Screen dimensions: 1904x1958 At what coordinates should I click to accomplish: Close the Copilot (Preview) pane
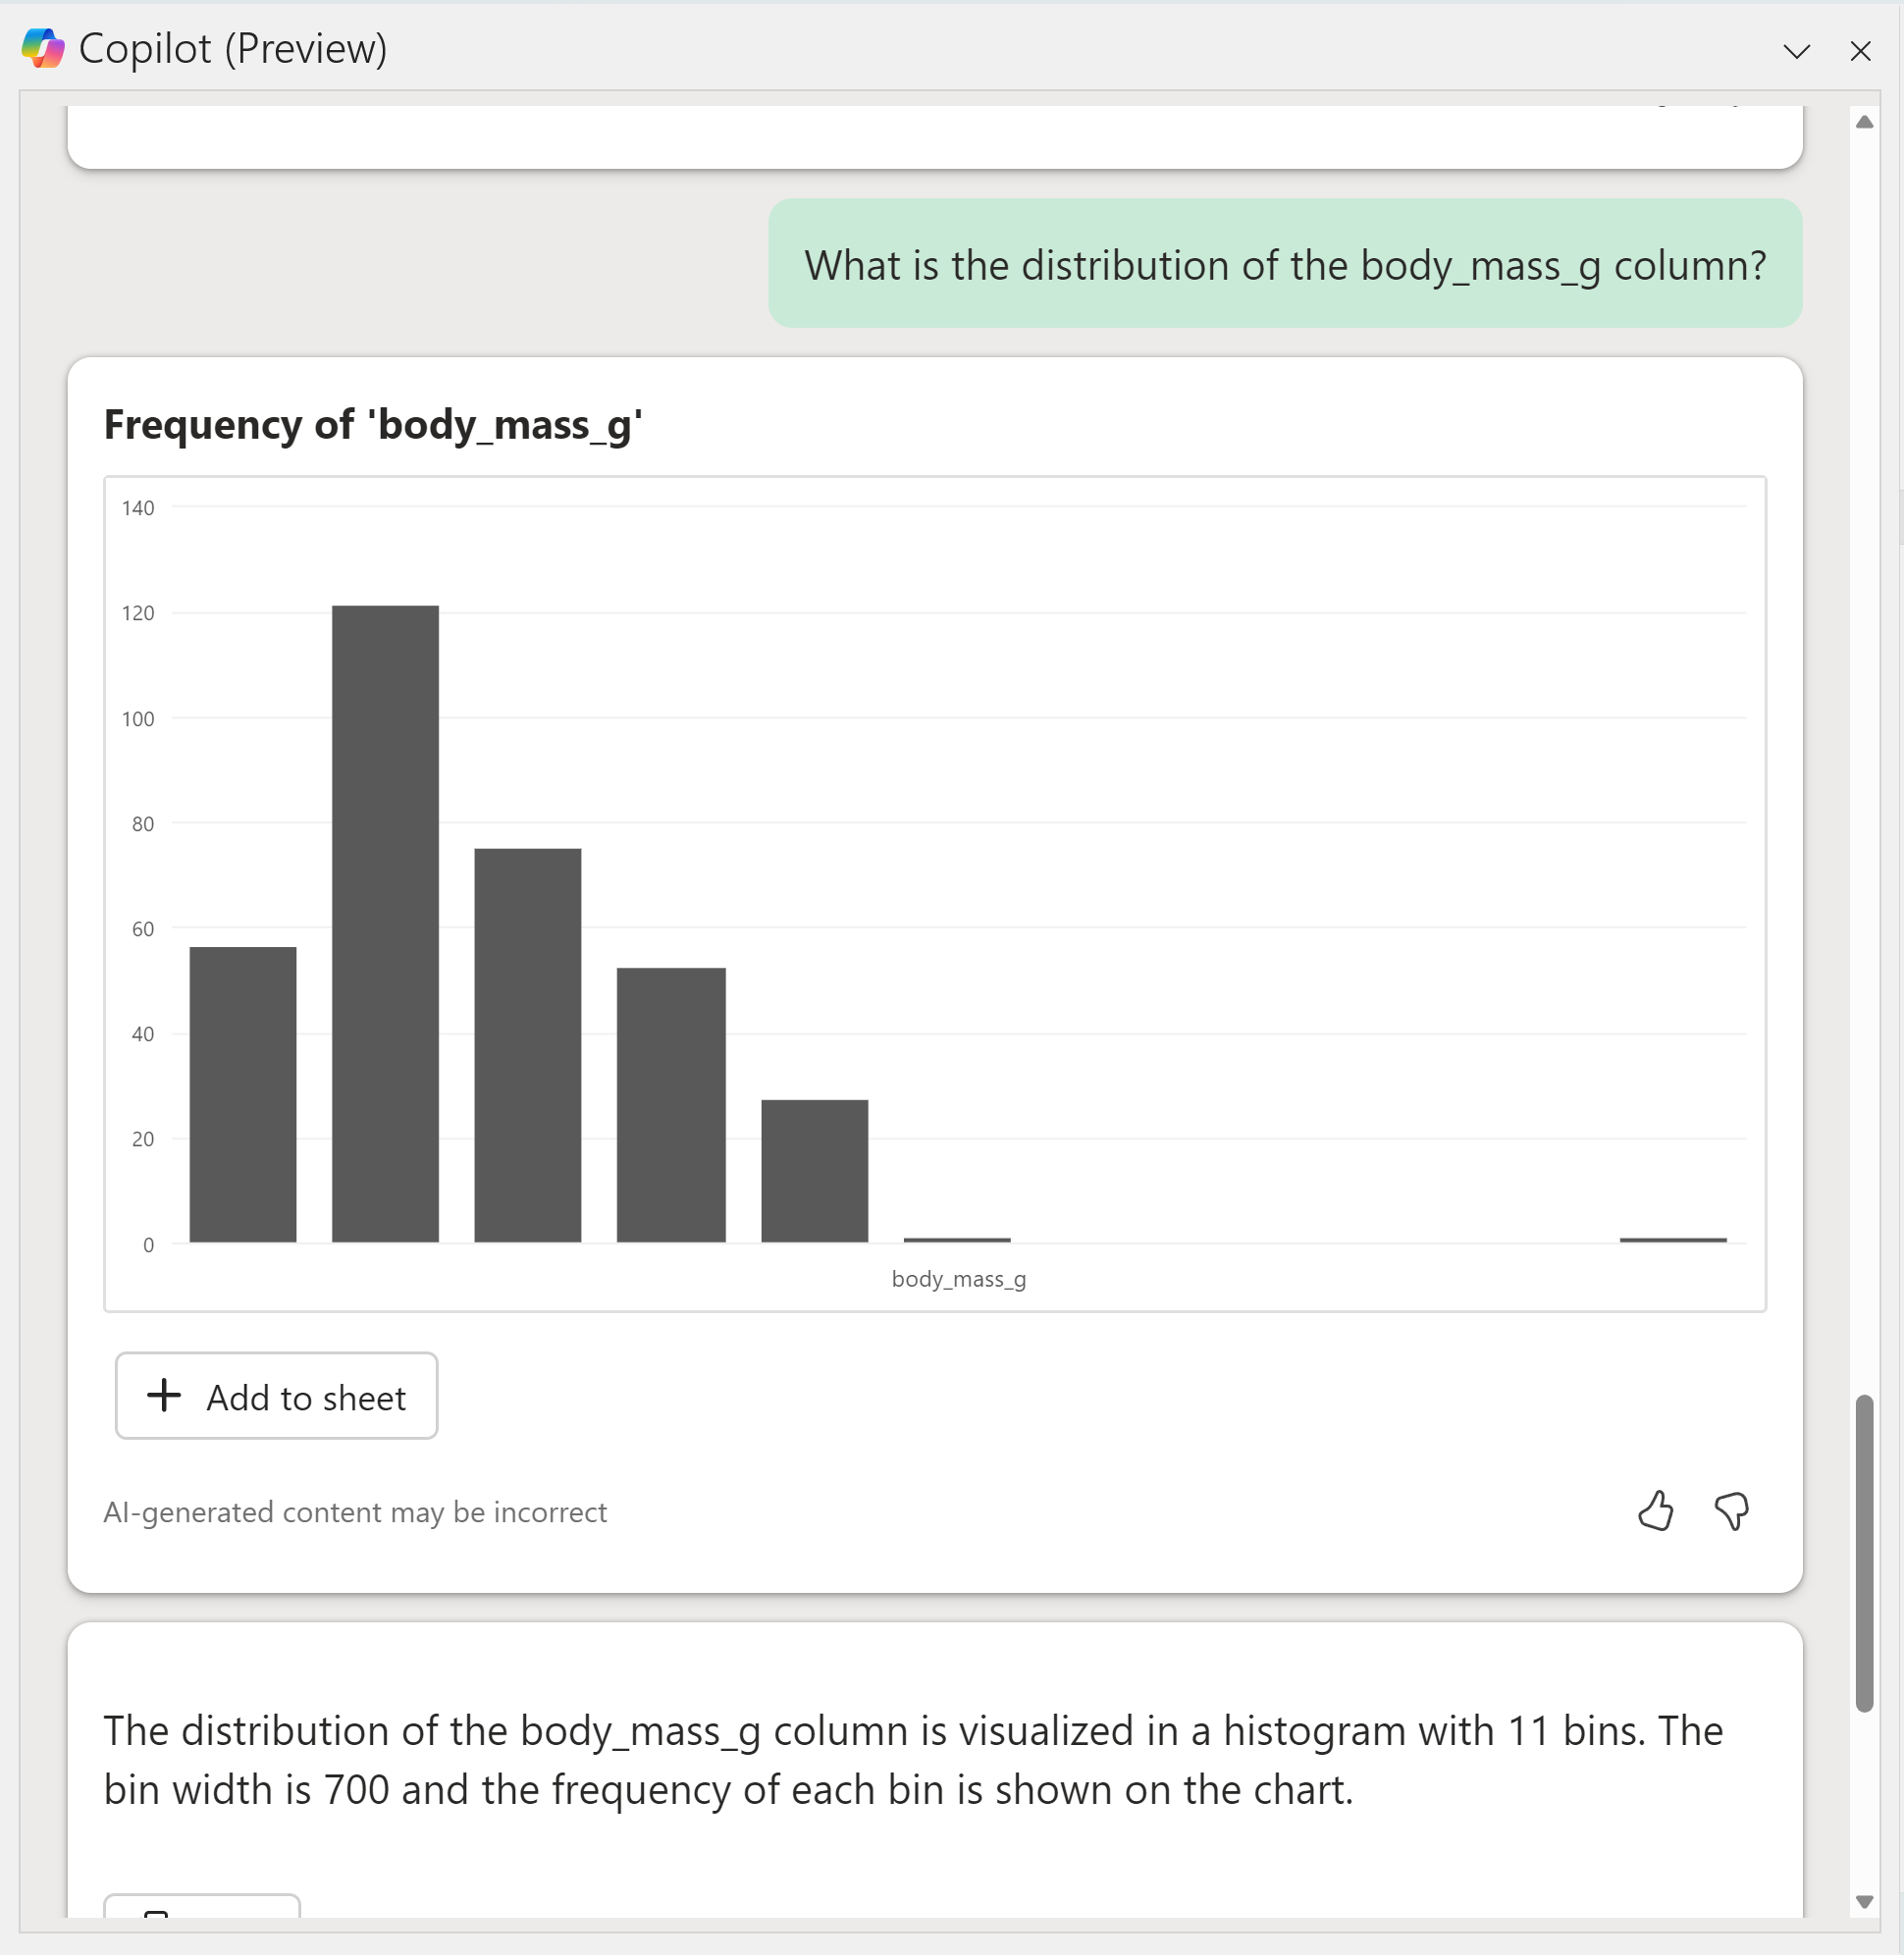(1860, 51)
